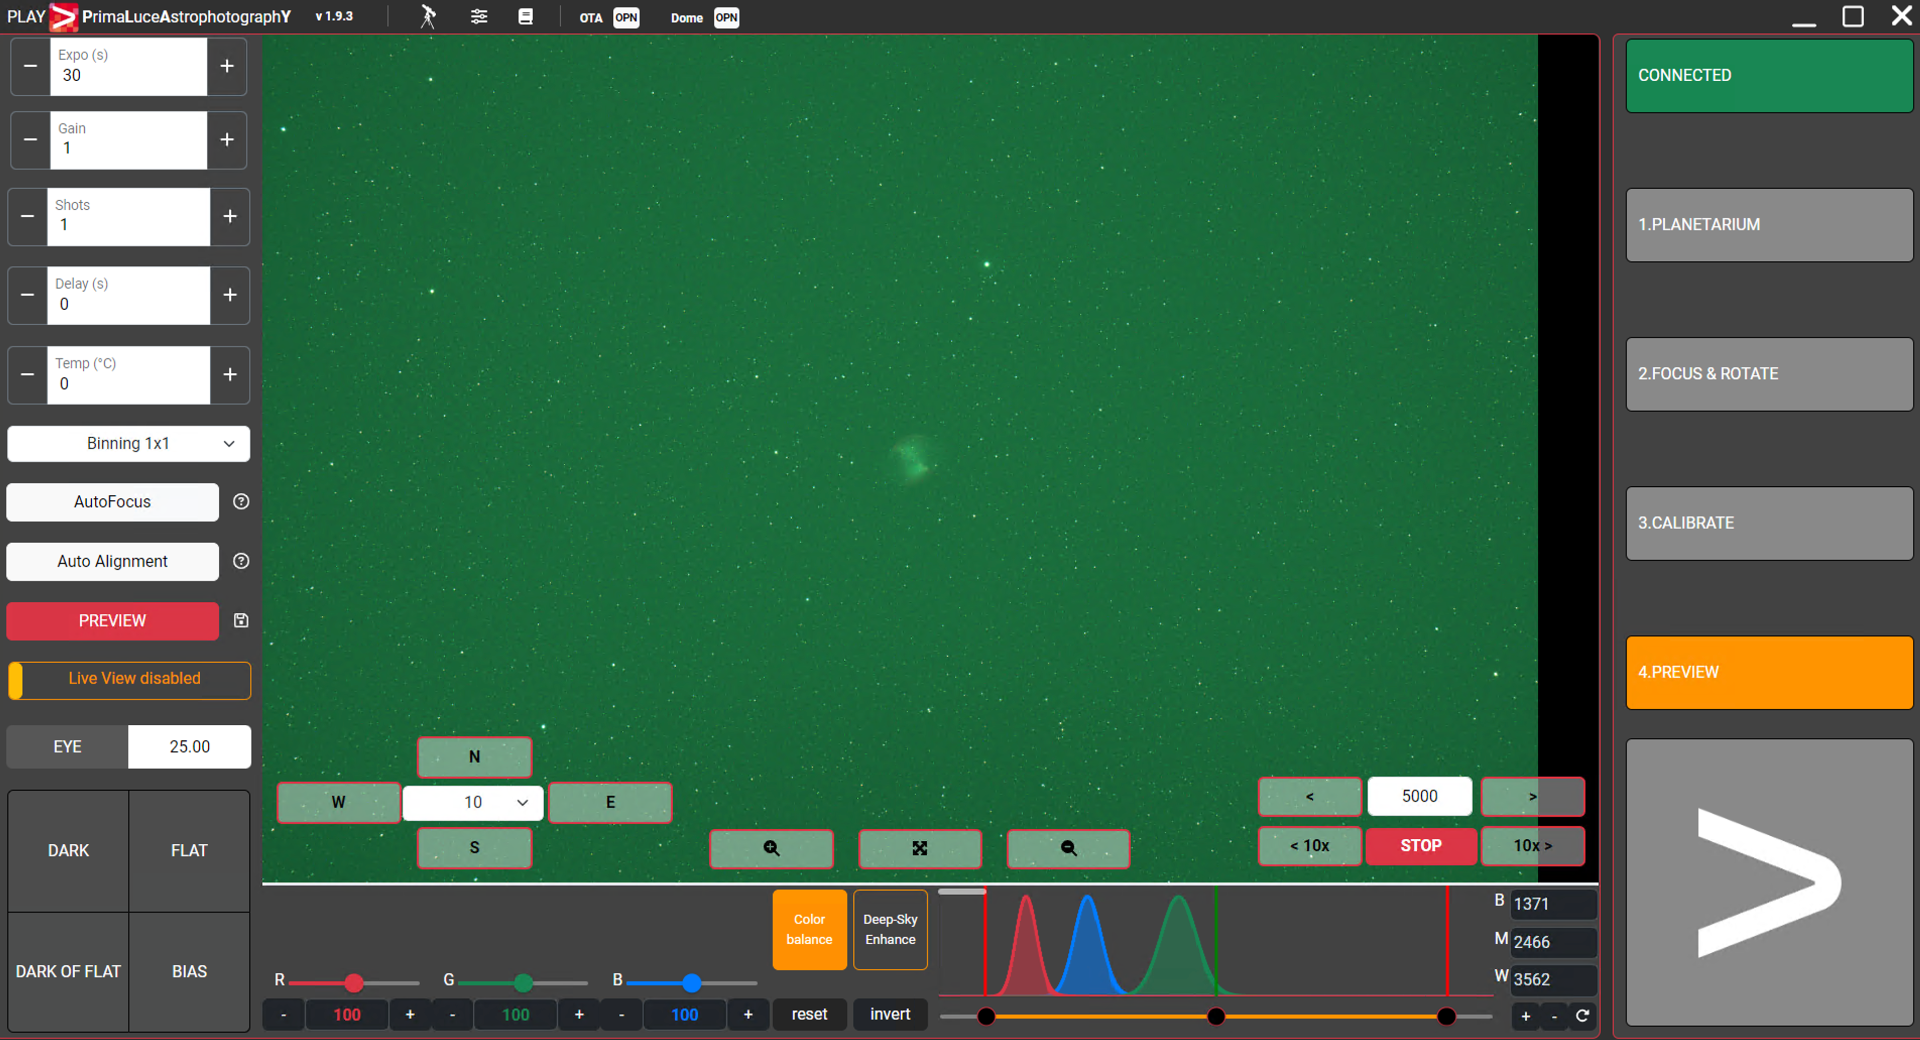This screenshot has width=1920, height=1040.
Task: Start Auto Alignment
Action: [112, 561]
